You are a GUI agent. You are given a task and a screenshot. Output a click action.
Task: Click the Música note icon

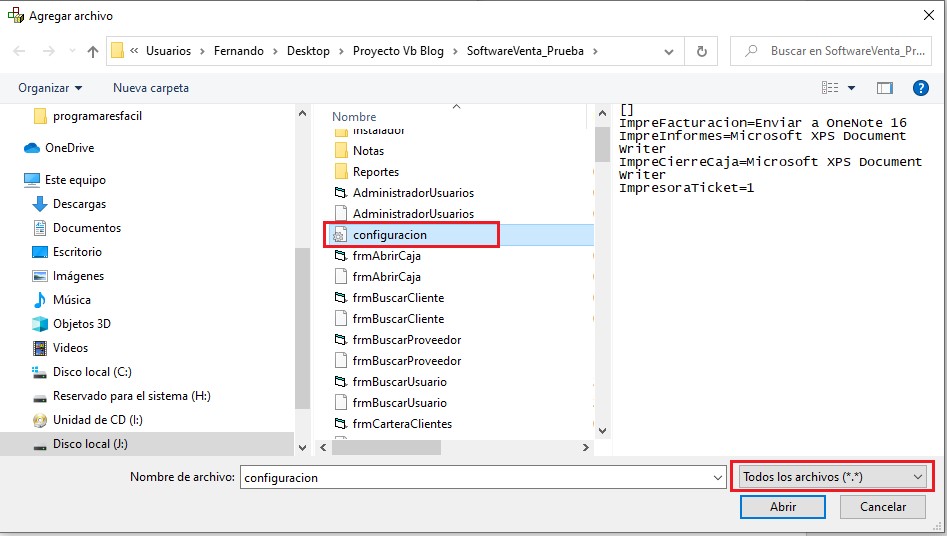tap(40, 300)
